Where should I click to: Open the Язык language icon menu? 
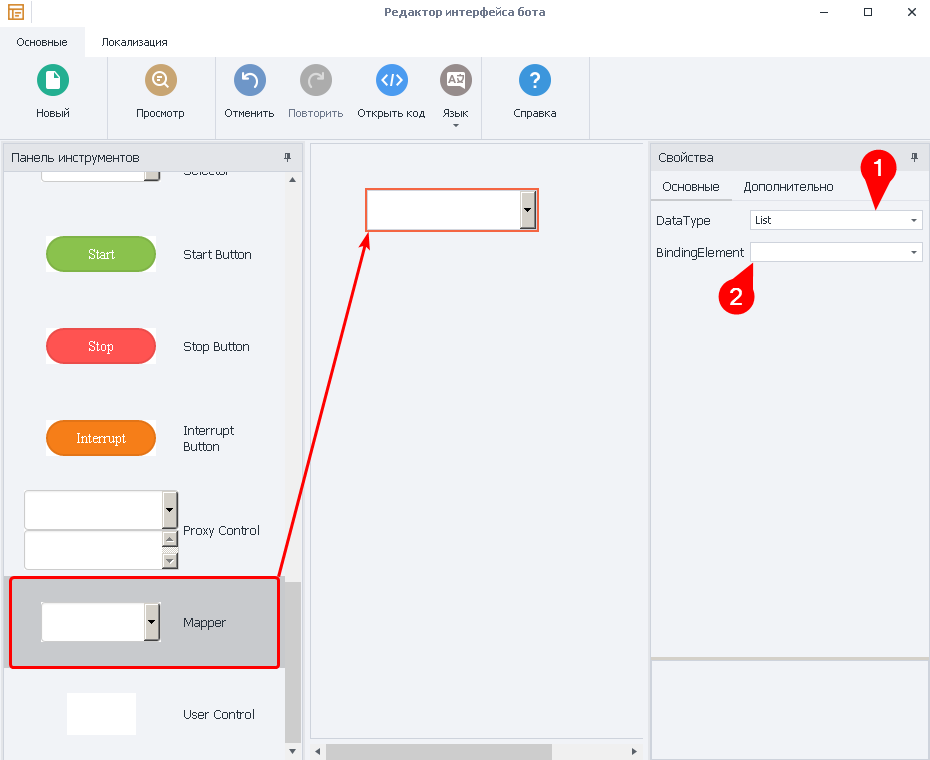pyautogui.click(x=456, y=81)
